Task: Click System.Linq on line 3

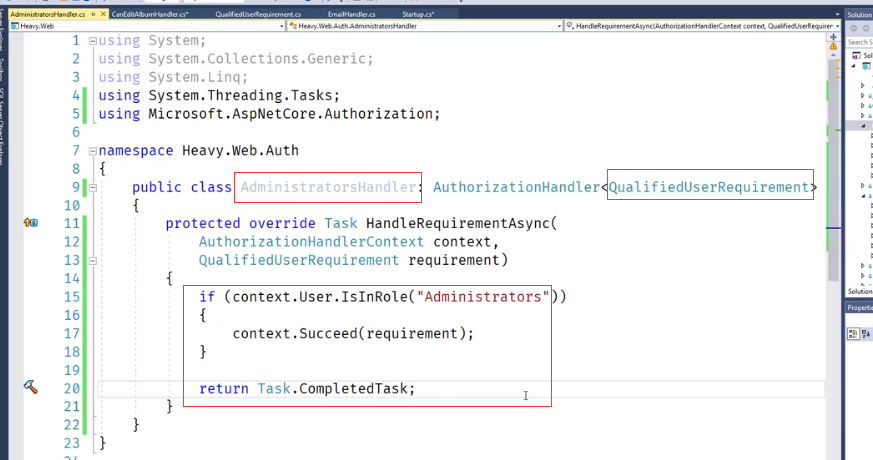Action: point(194,77)
